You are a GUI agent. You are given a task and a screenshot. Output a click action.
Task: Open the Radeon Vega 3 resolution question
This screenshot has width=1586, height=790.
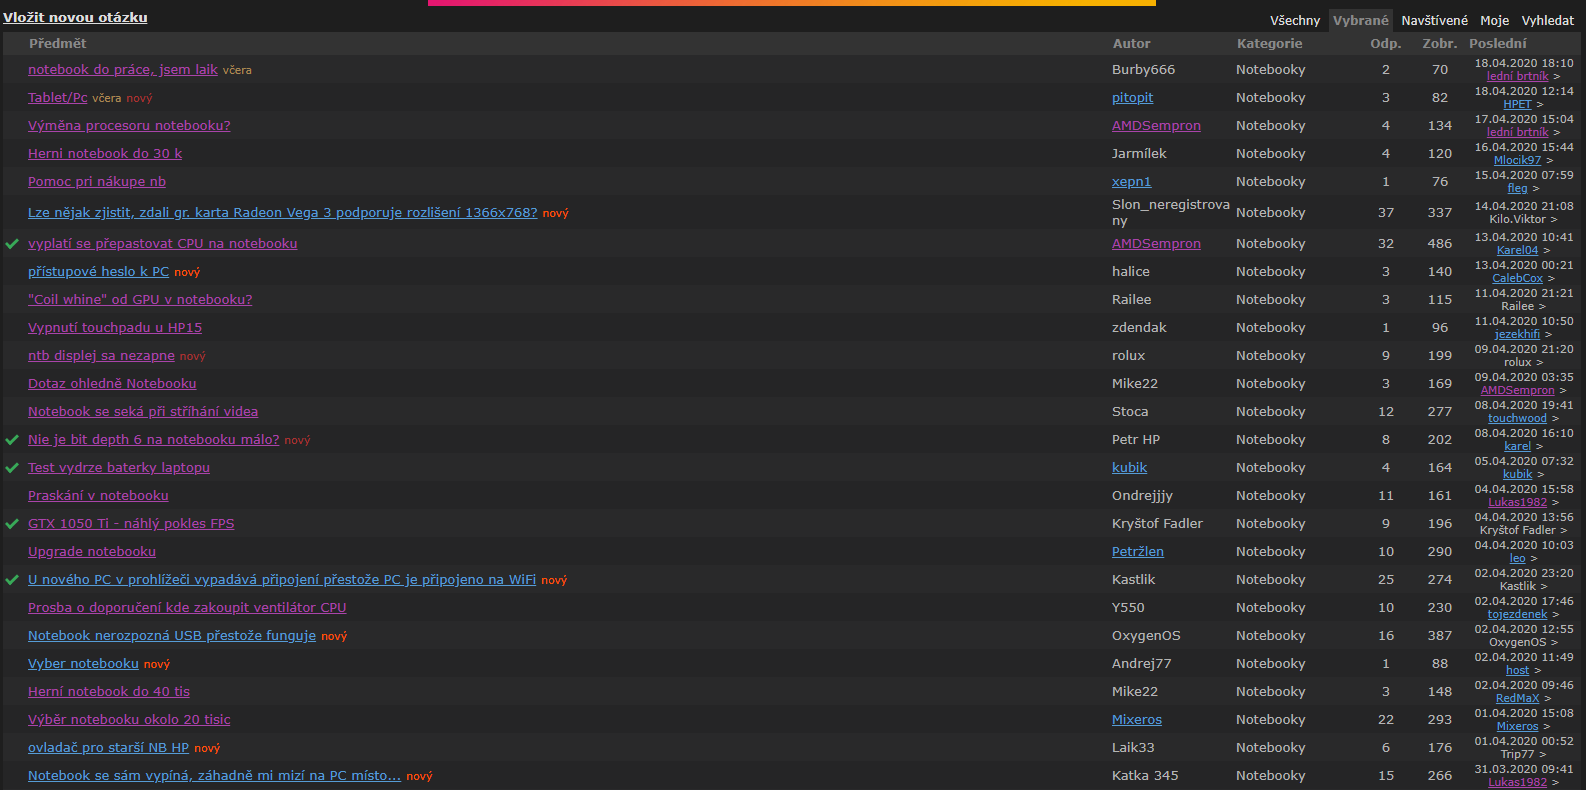[x=283, y=213]
